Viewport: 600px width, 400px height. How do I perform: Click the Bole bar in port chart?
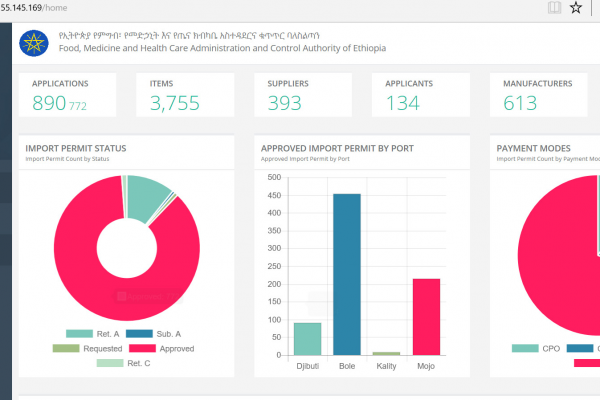click(x=347, y=274)
